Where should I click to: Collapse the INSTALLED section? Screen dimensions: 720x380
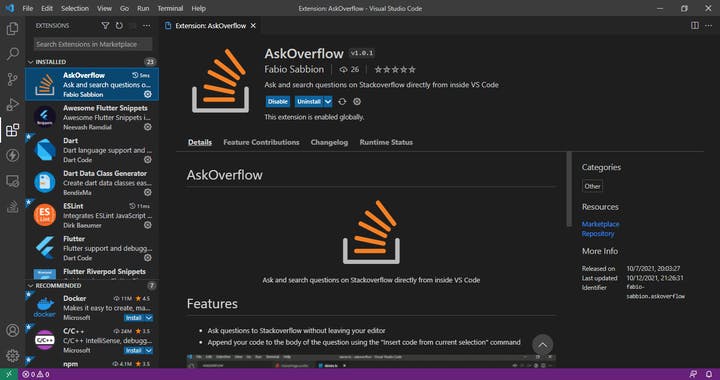tap(92, 61)
